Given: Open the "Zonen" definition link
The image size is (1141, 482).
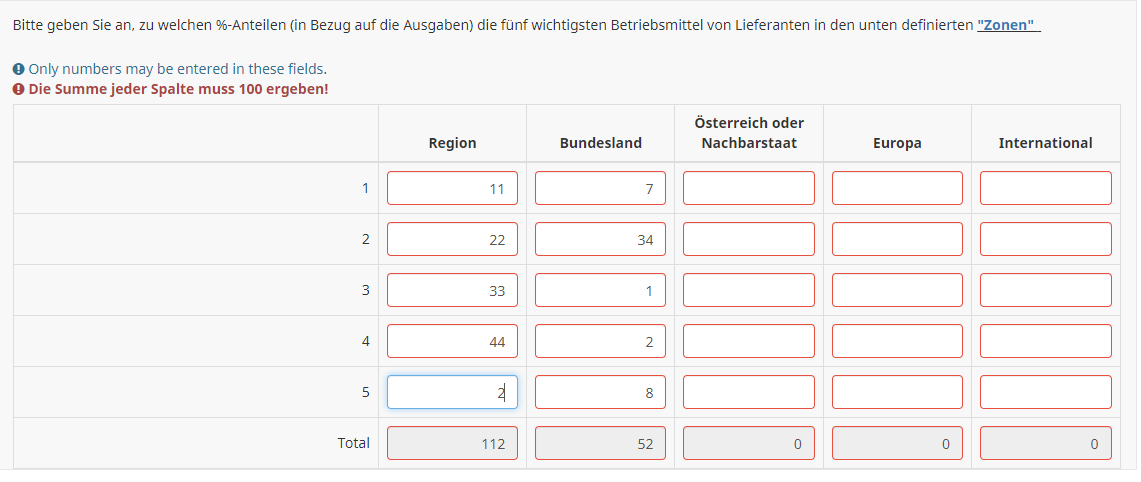Looking at the screenshot, I should (x=1007, y=24).
